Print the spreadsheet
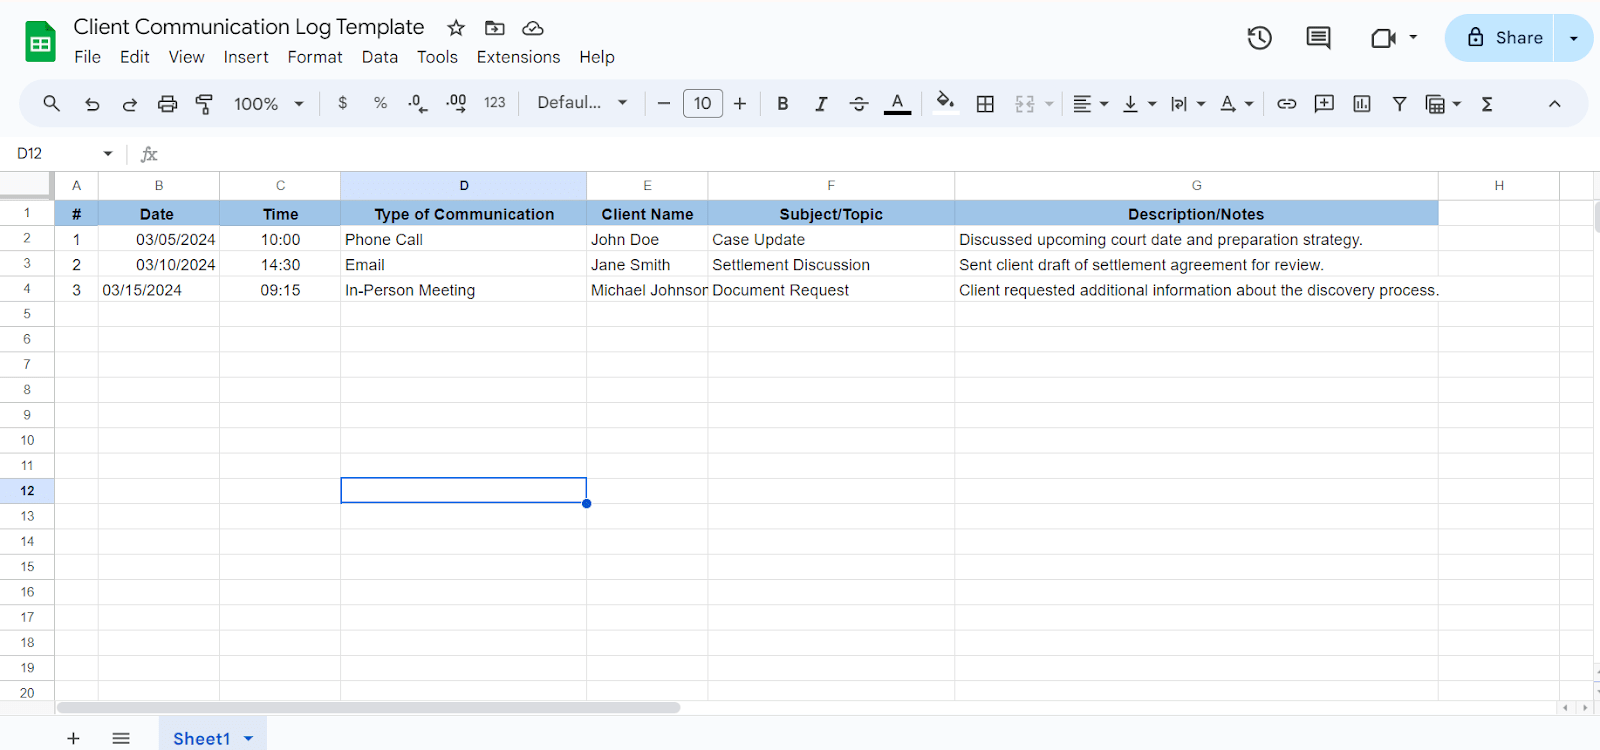1600x750 pixels. point(167,103)
